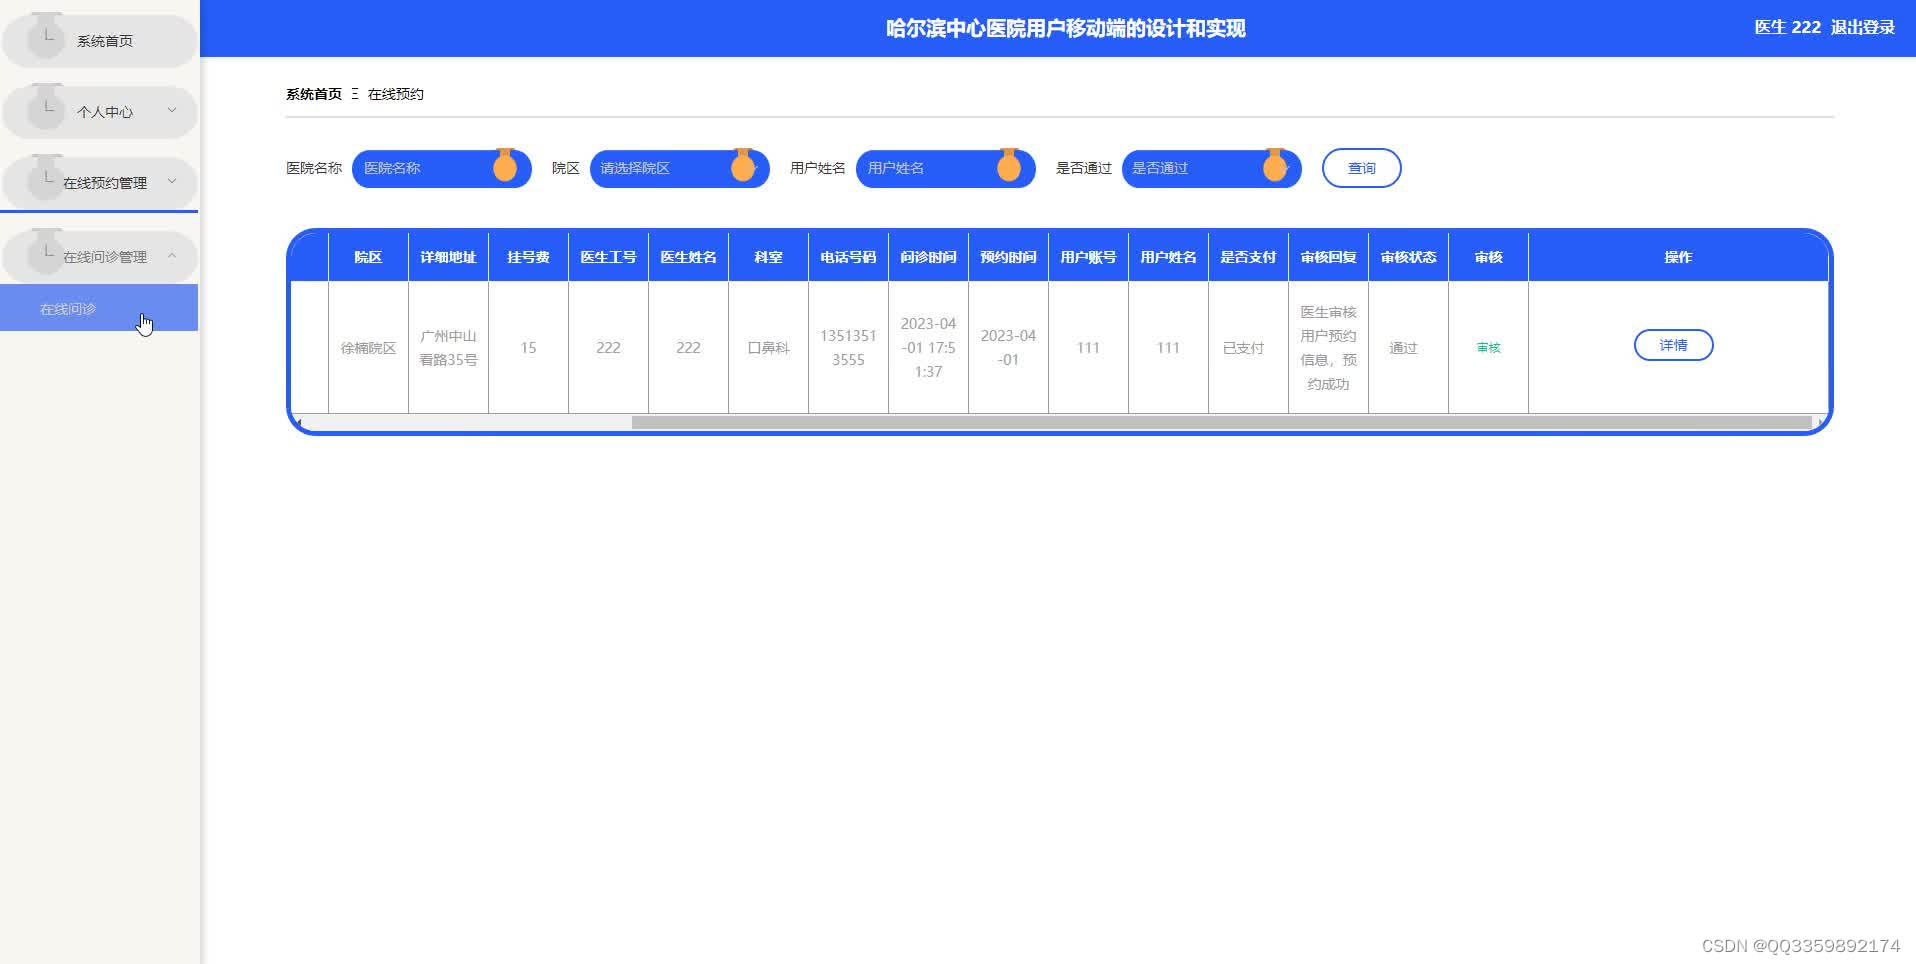Image resolution: width=1916 pixels, height=964 pixels.
Task: Click the 医生审核用户预约信息 reply cell
Action: pyautogui.click(x=1328, y=348)
